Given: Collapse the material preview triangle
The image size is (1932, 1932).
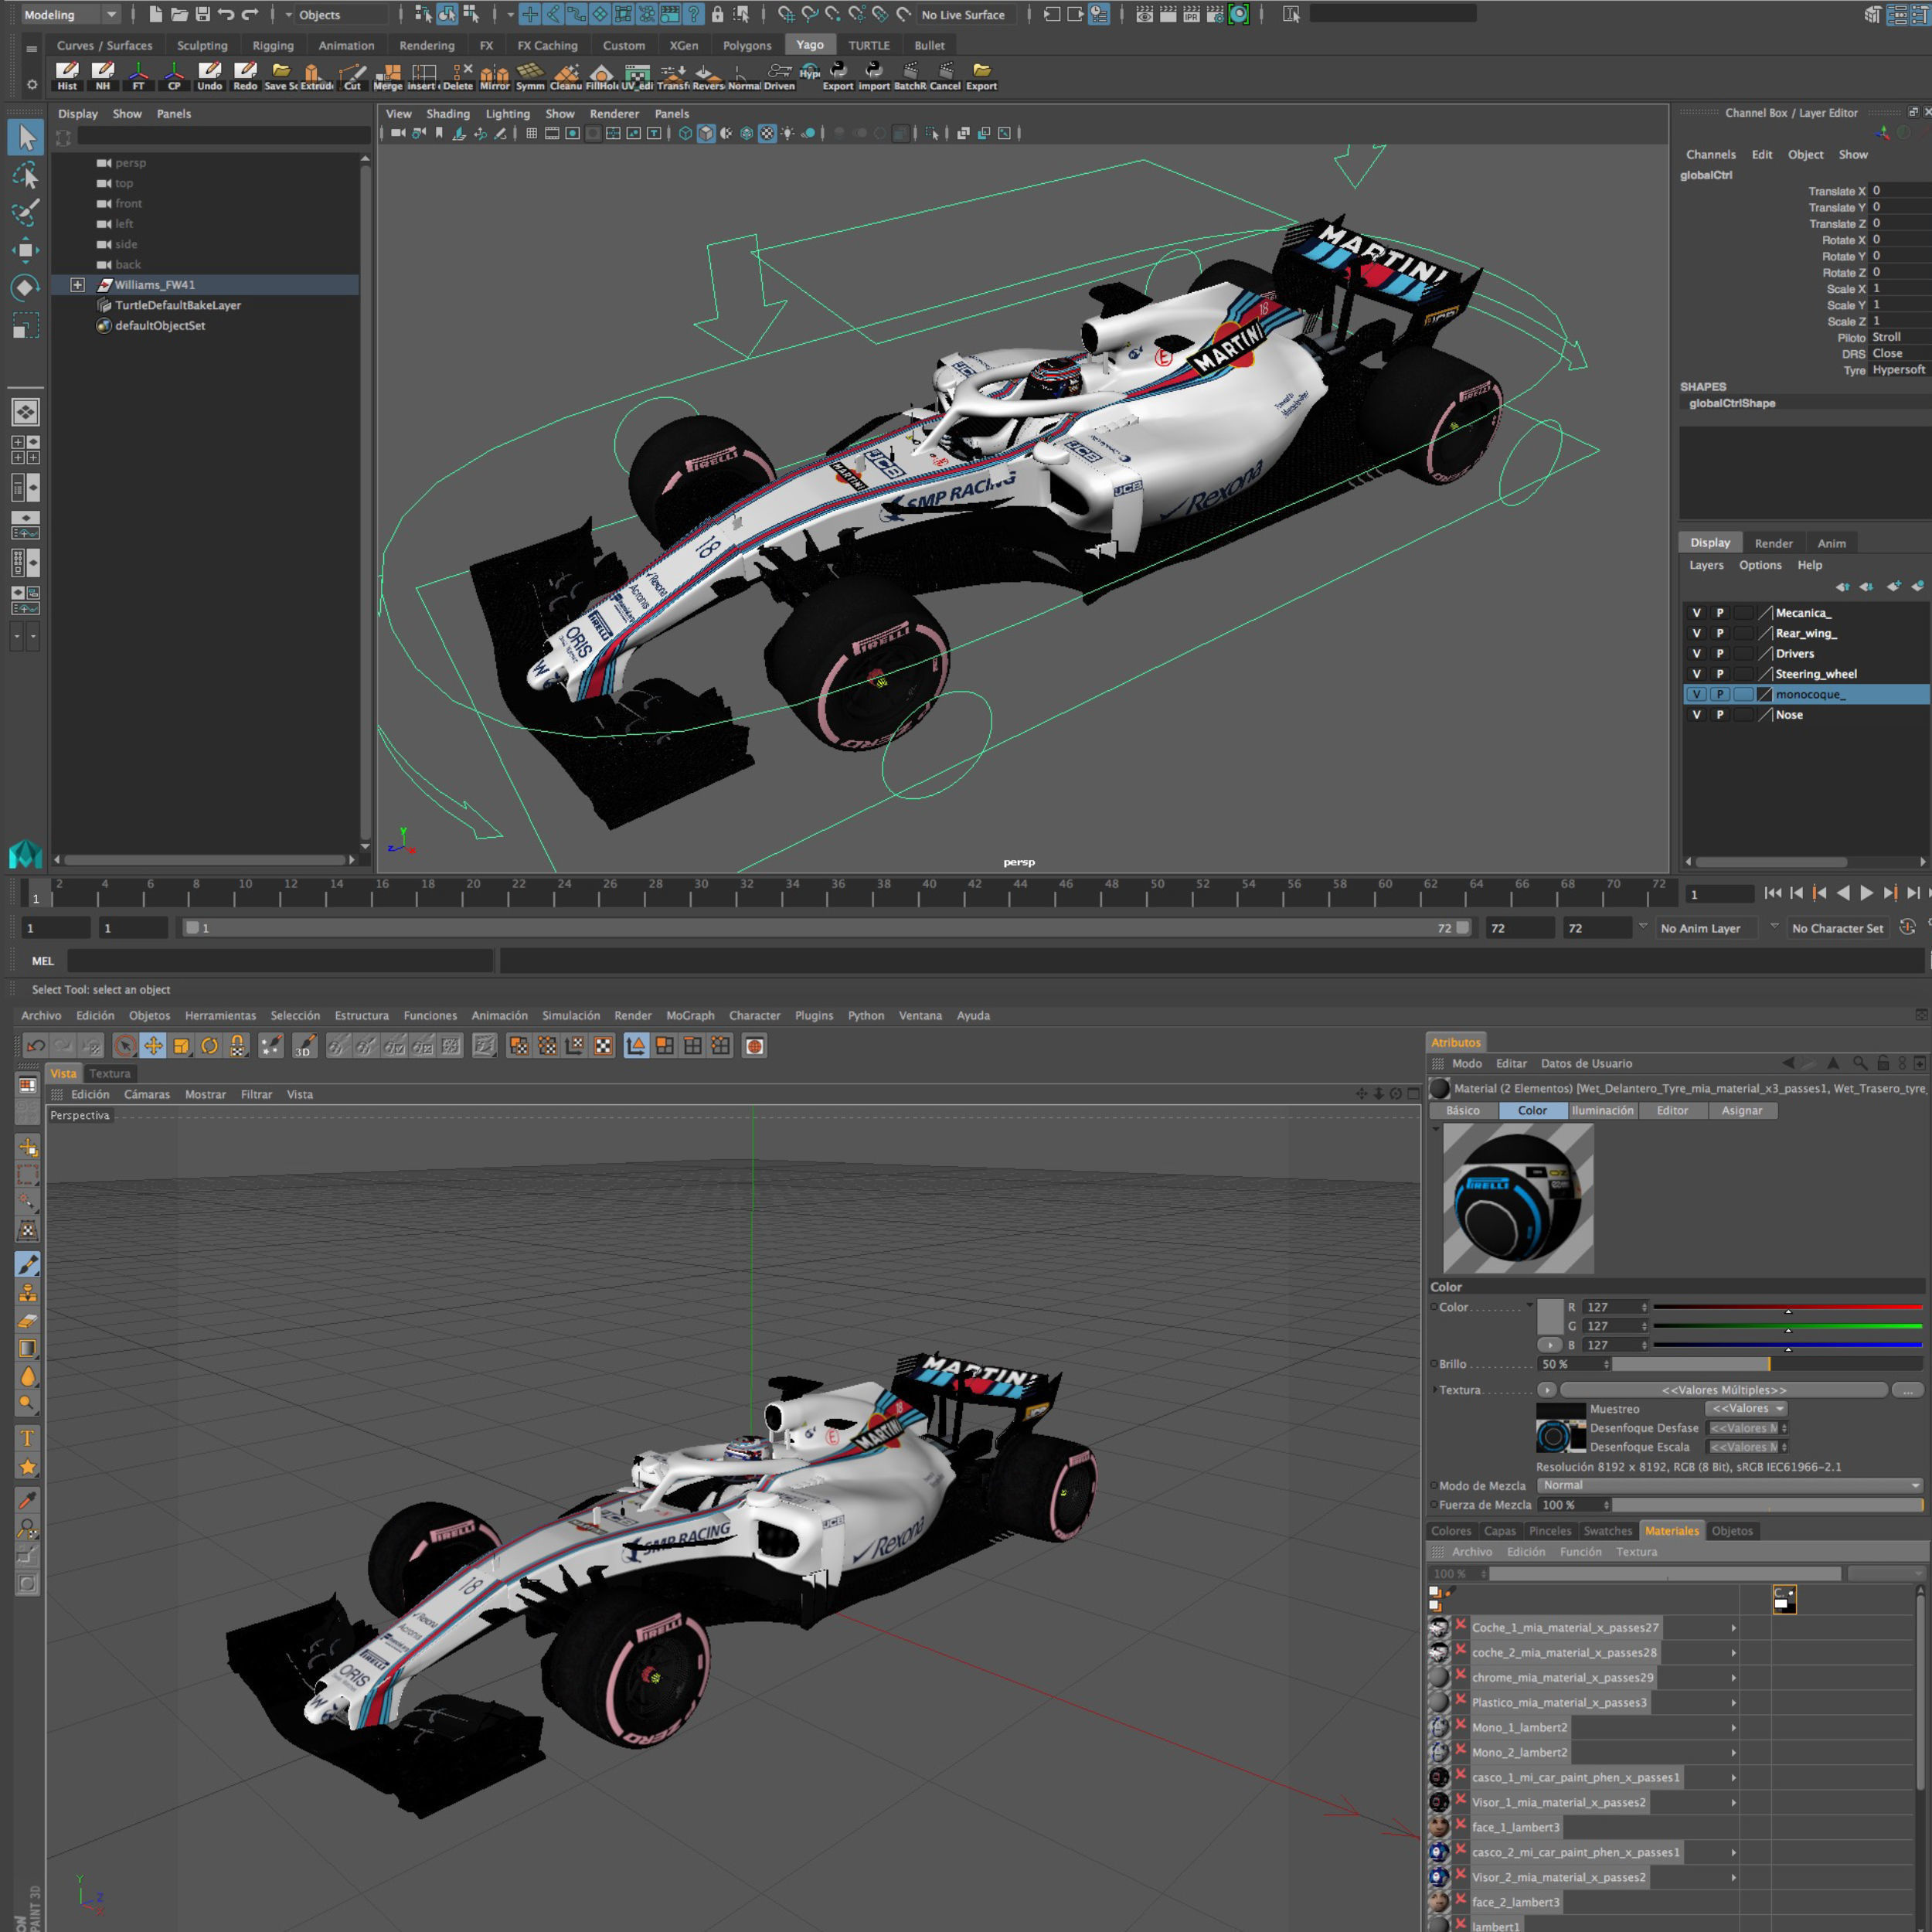Looking at the screenshot, I should coord(1436,1129).
